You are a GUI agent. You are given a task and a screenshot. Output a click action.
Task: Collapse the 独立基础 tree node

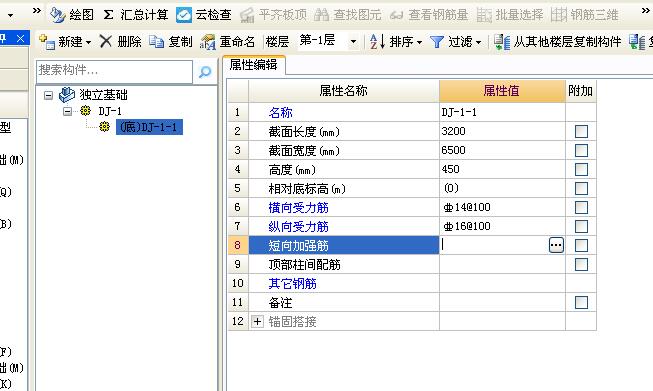click(x=48, y=95)
